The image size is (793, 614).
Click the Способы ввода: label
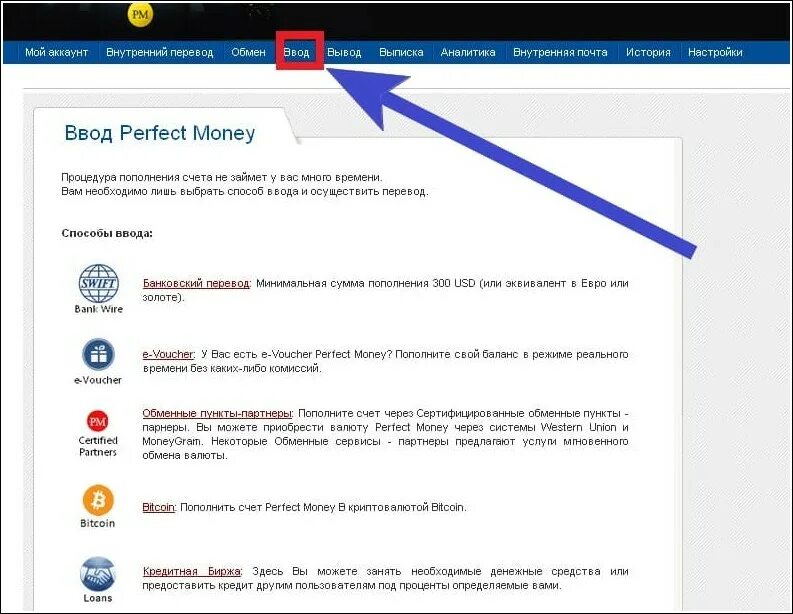coord(107,233)
